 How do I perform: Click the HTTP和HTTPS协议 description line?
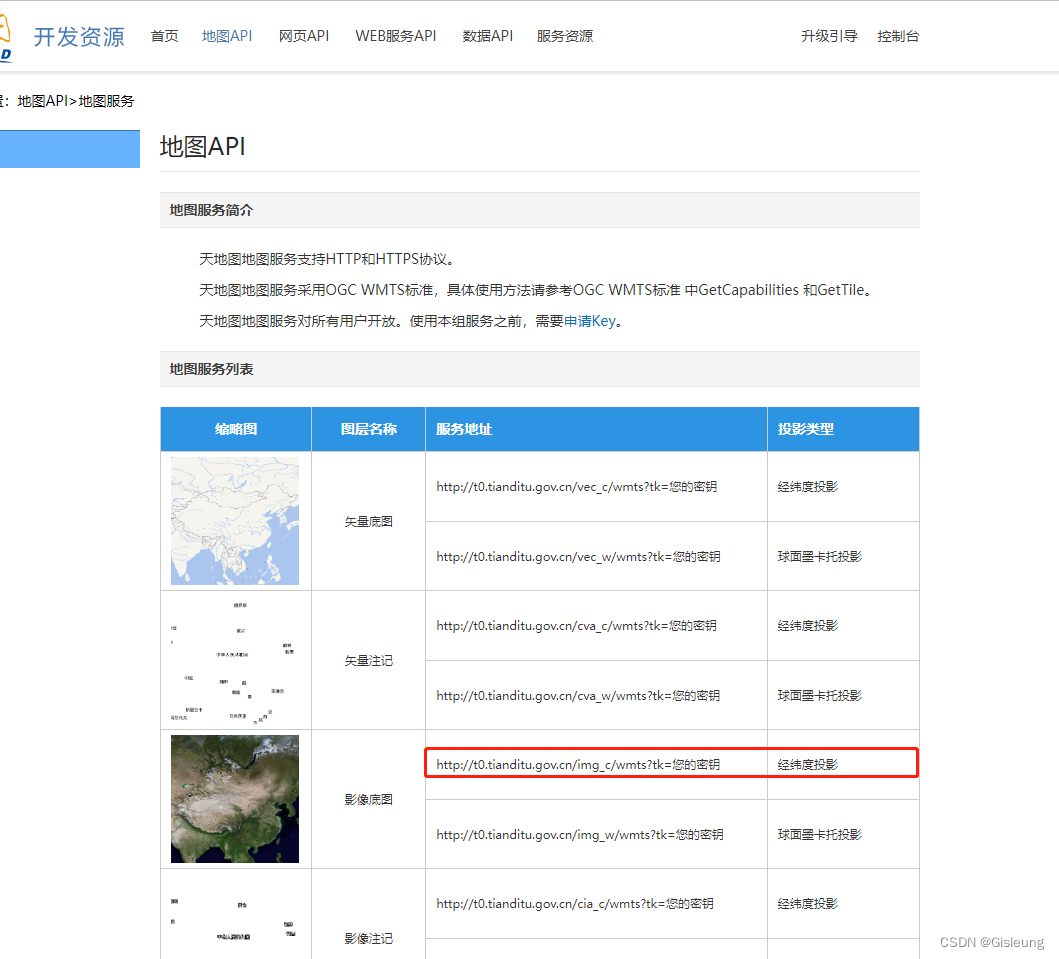pyautogui.click(x=327, y=259)
